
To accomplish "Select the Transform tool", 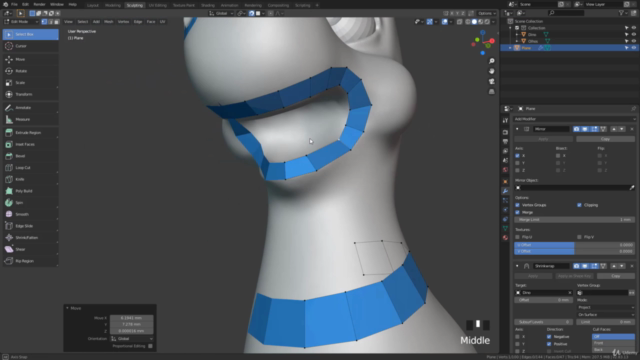I will (x=31, y=94).
